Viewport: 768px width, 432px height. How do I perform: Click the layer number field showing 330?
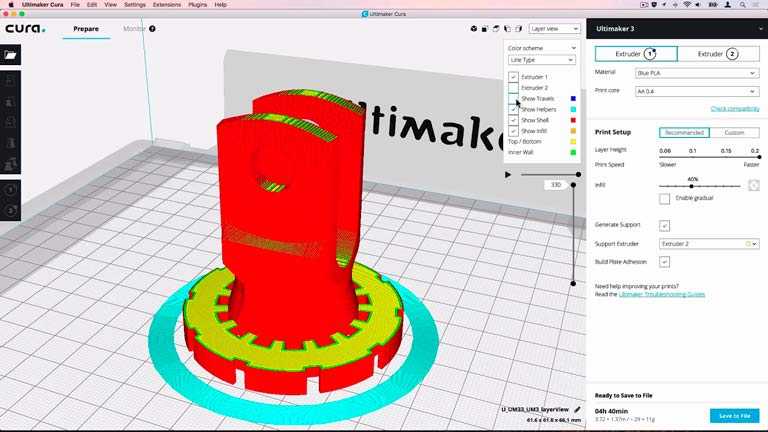tap(556, 185)
